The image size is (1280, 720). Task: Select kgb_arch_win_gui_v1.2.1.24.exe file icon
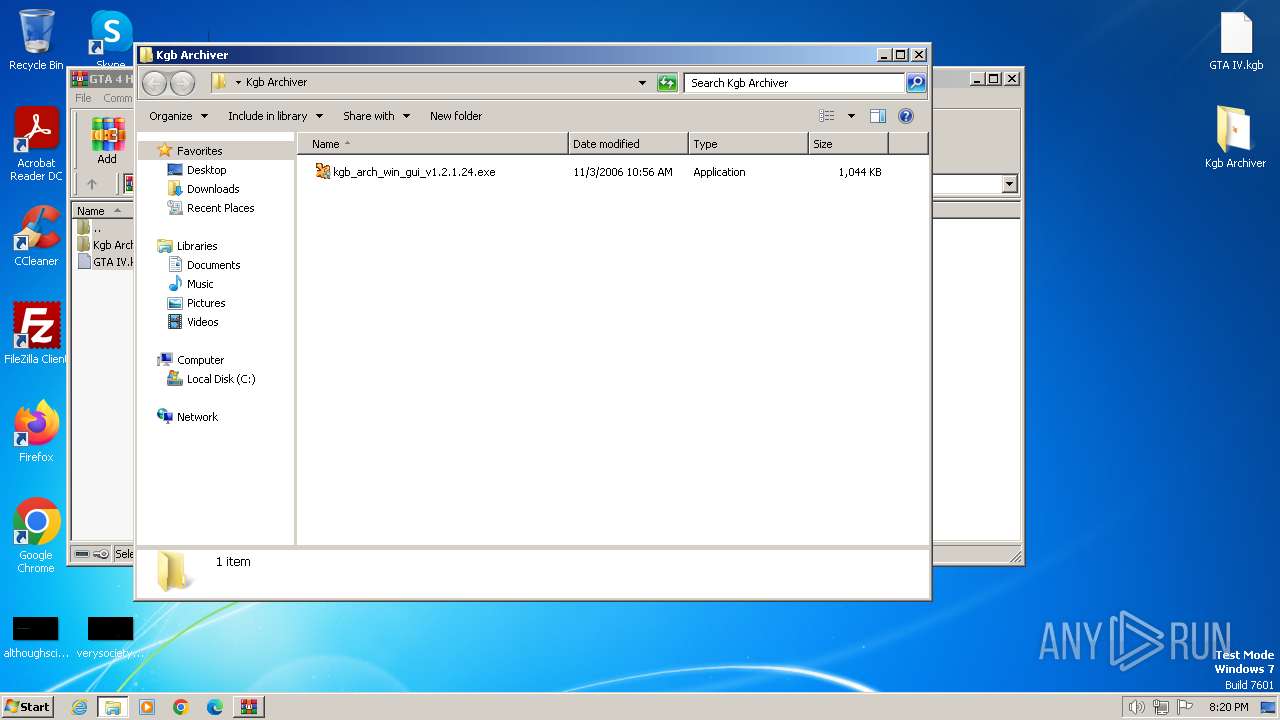point(323,172)
